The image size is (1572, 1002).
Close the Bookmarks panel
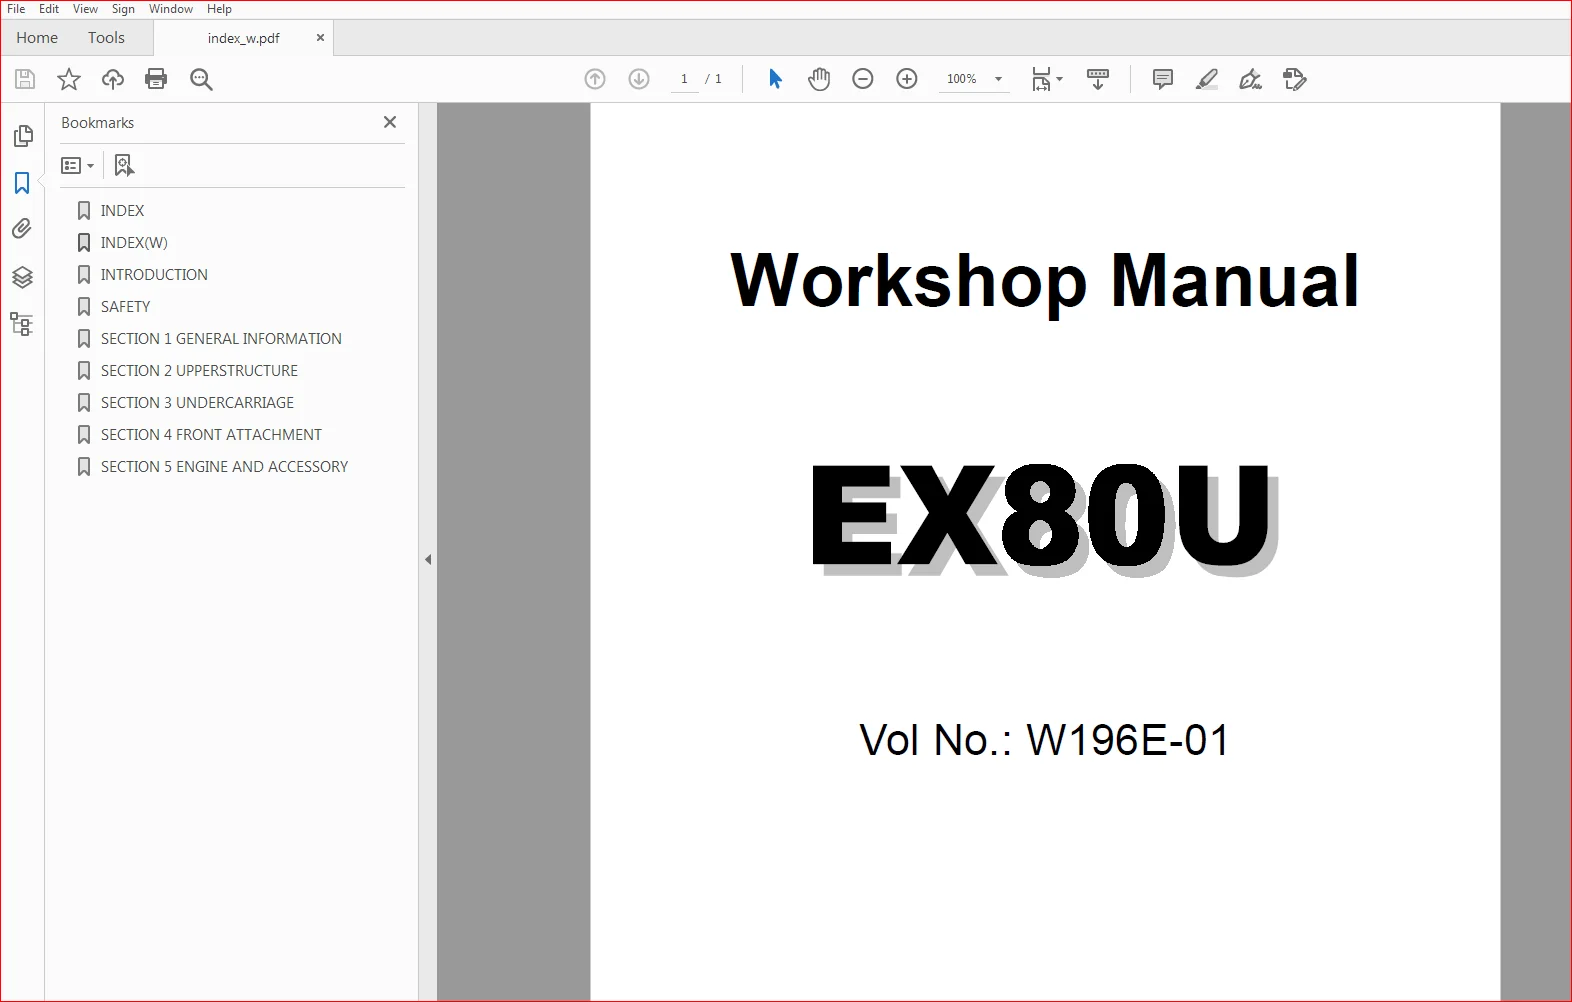pyautogui.click(x=390, y=122)
